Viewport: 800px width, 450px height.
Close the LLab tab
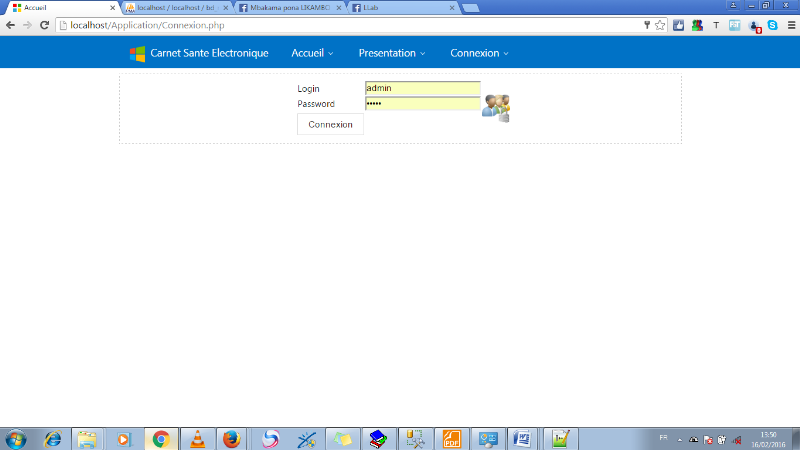[452, 8]
